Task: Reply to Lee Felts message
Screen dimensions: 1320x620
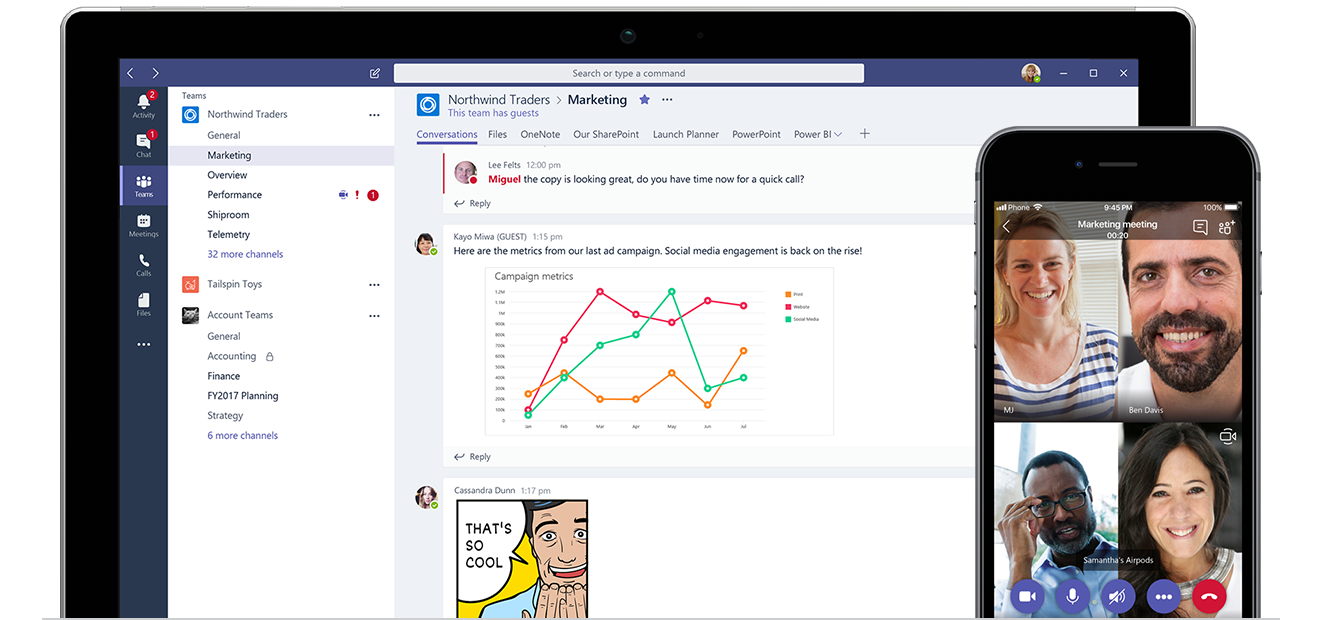Action: click(472, 203)
